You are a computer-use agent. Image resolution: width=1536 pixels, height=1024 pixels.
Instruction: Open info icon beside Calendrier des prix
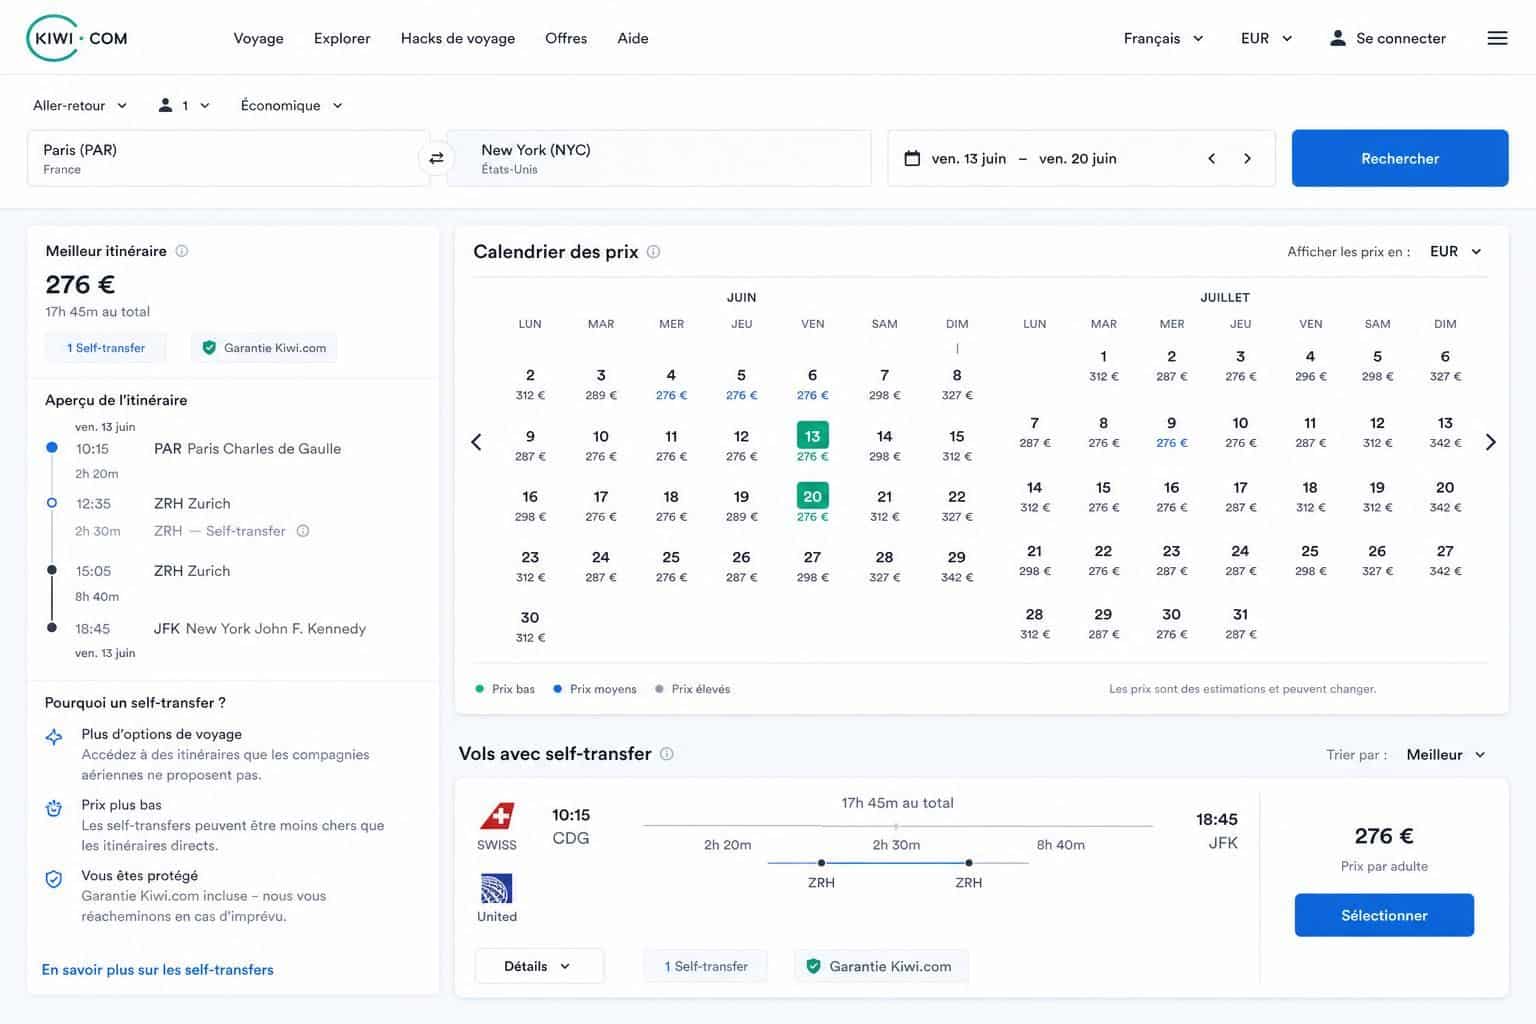653,252
